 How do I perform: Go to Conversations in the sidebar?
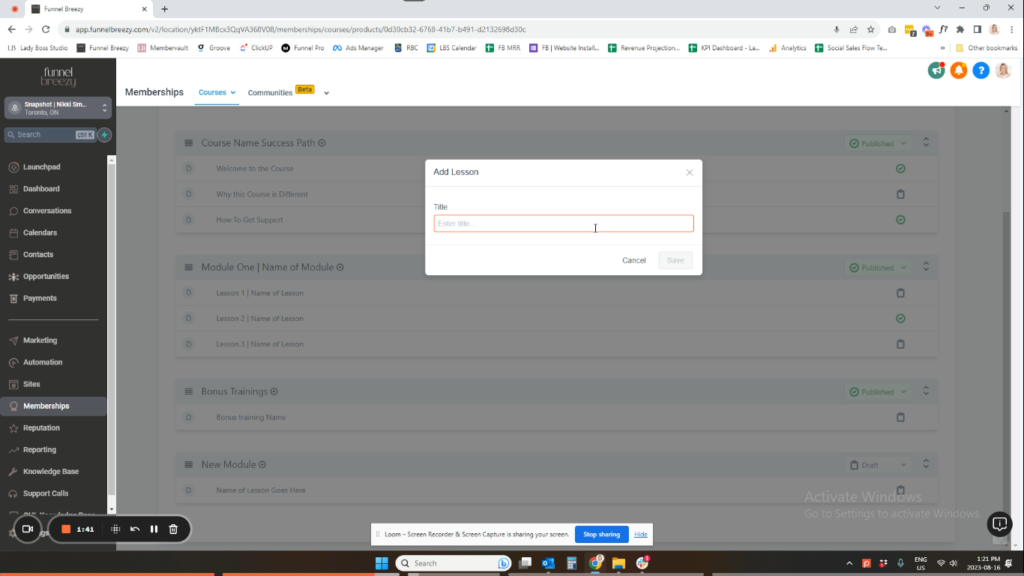tap(47, 211)
